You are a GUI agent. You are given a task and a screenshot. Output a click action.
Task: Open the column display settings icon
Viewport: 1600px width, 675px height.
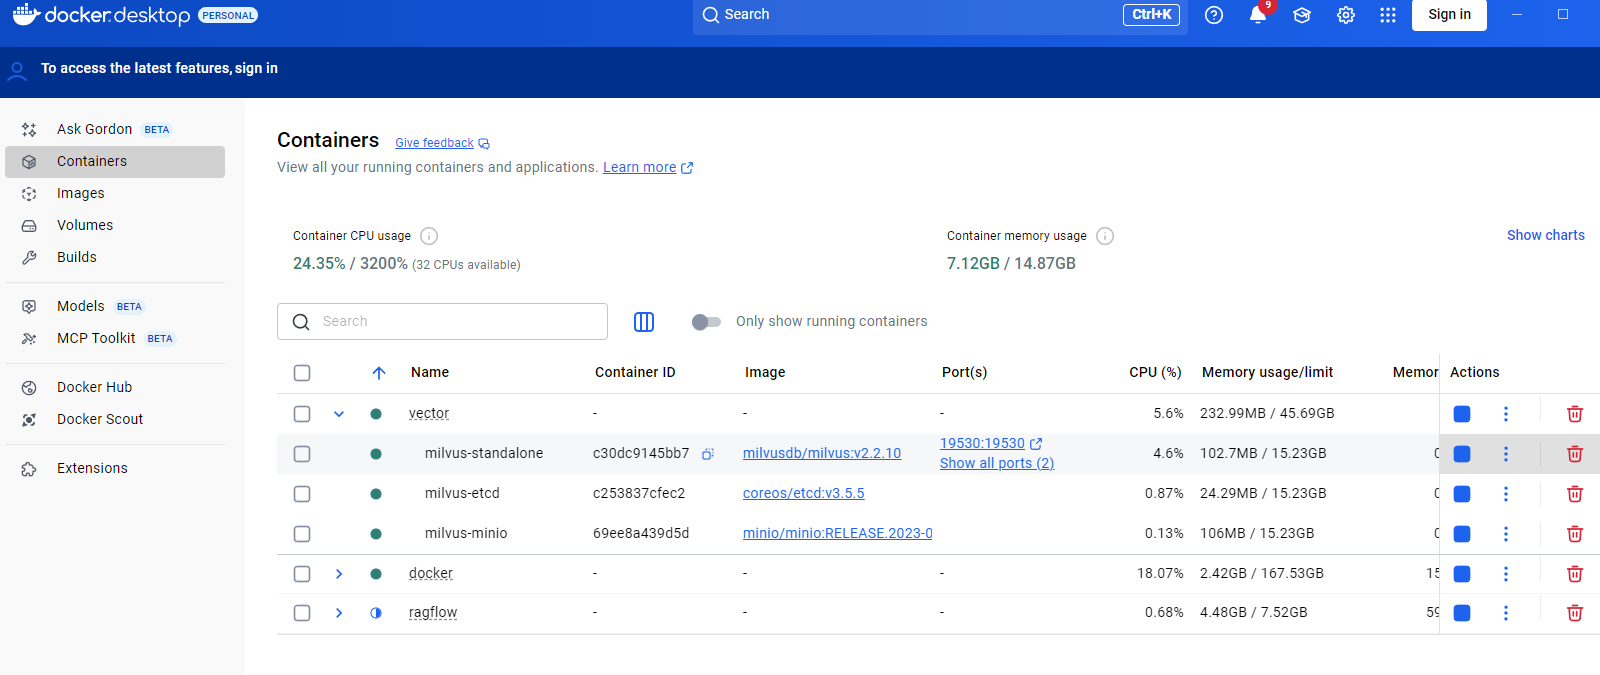tap(644, 322)
